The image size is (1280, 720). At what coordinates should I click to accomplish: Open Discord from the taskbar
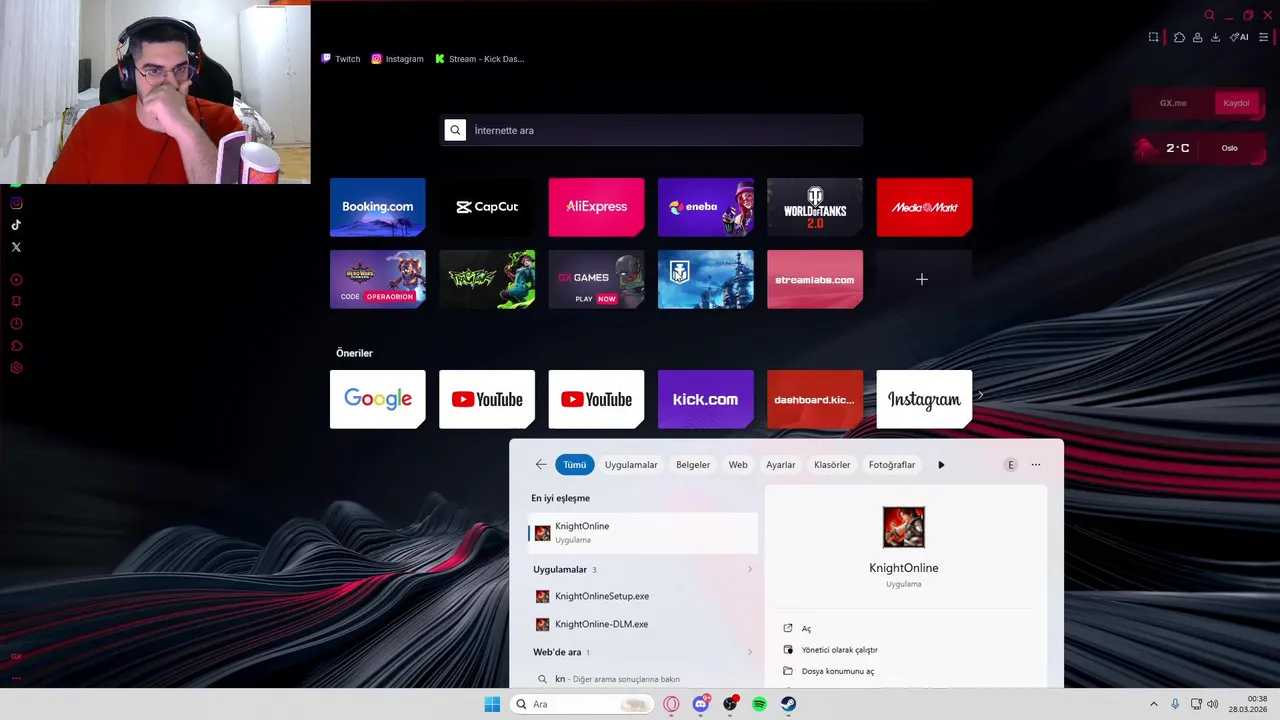pyautogui.click(x=701, y=704)
